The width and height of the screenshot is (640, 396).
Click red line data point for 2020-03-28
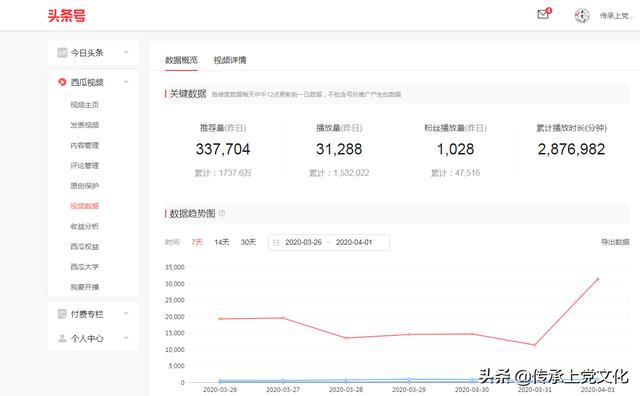346,338
